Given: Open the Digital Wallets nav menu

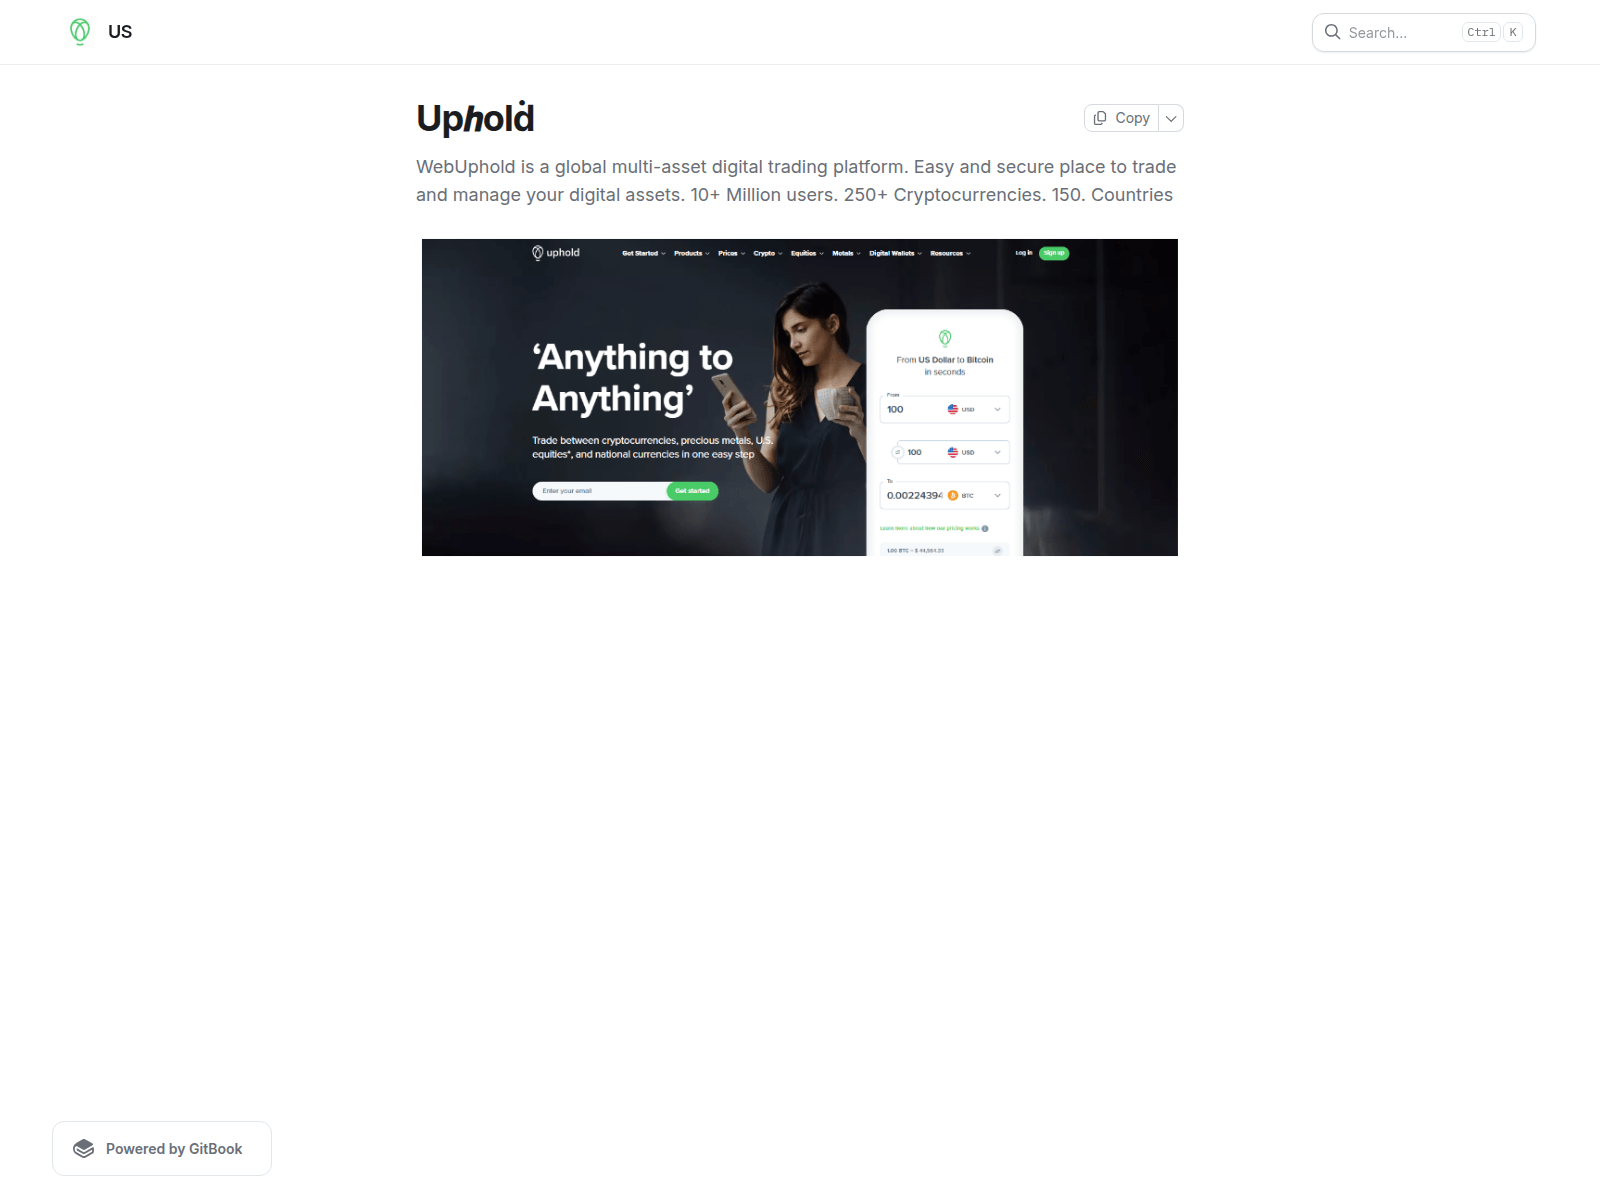Looking at the screenshot, I should click(895, 254).
